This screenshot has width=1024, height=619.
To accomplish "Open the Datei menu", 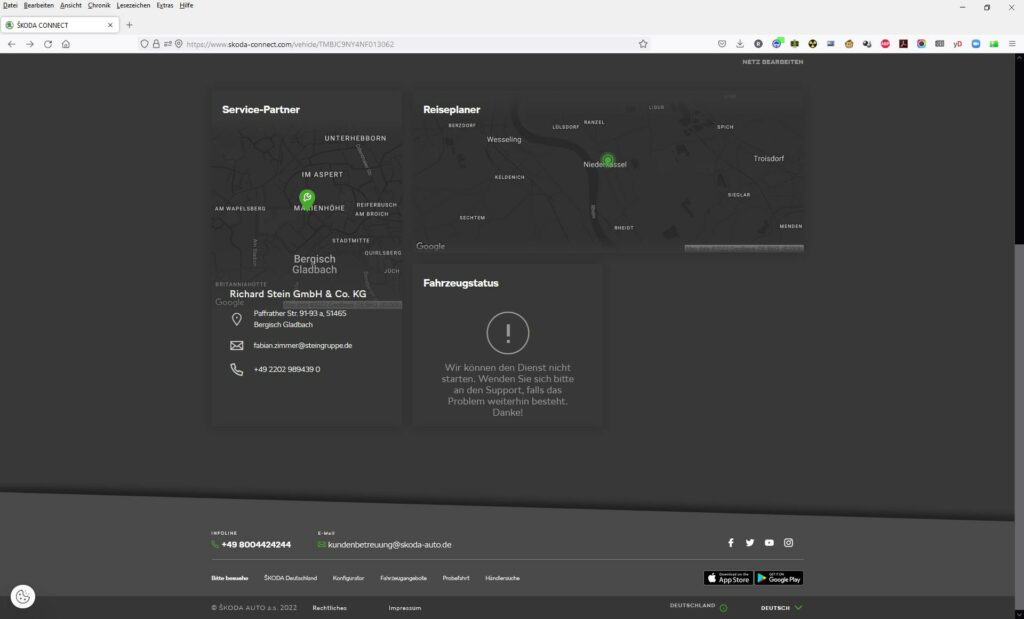I will coord(10,5).
